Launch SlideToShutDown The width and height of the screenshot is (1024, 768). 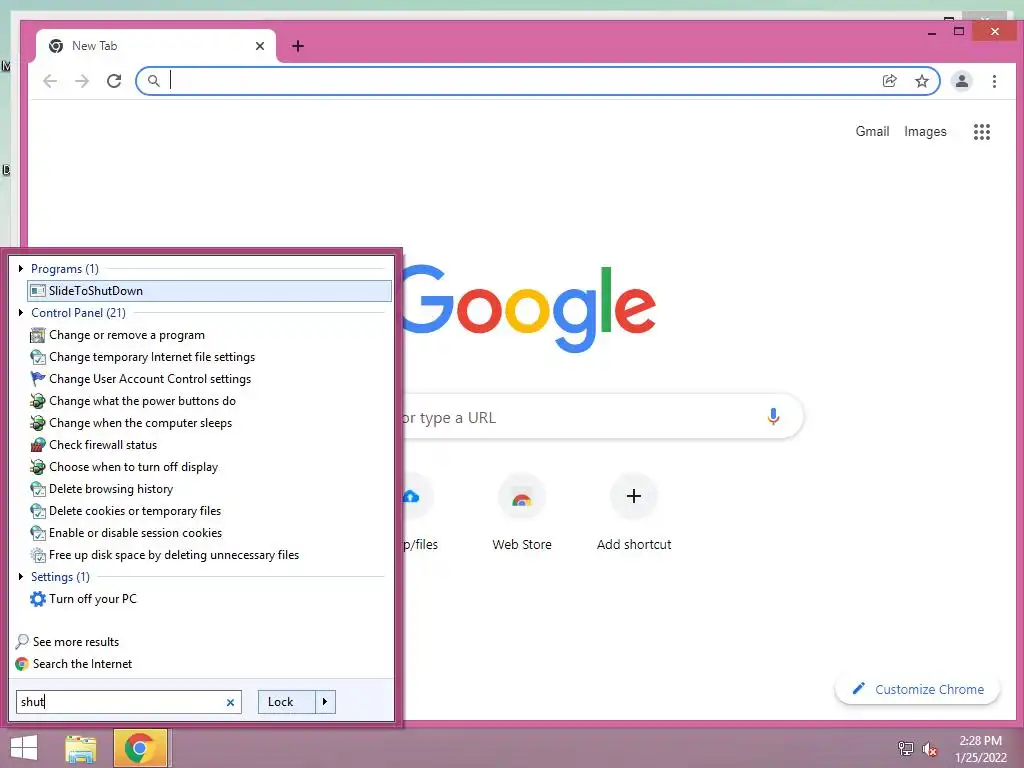click(210, 291)
